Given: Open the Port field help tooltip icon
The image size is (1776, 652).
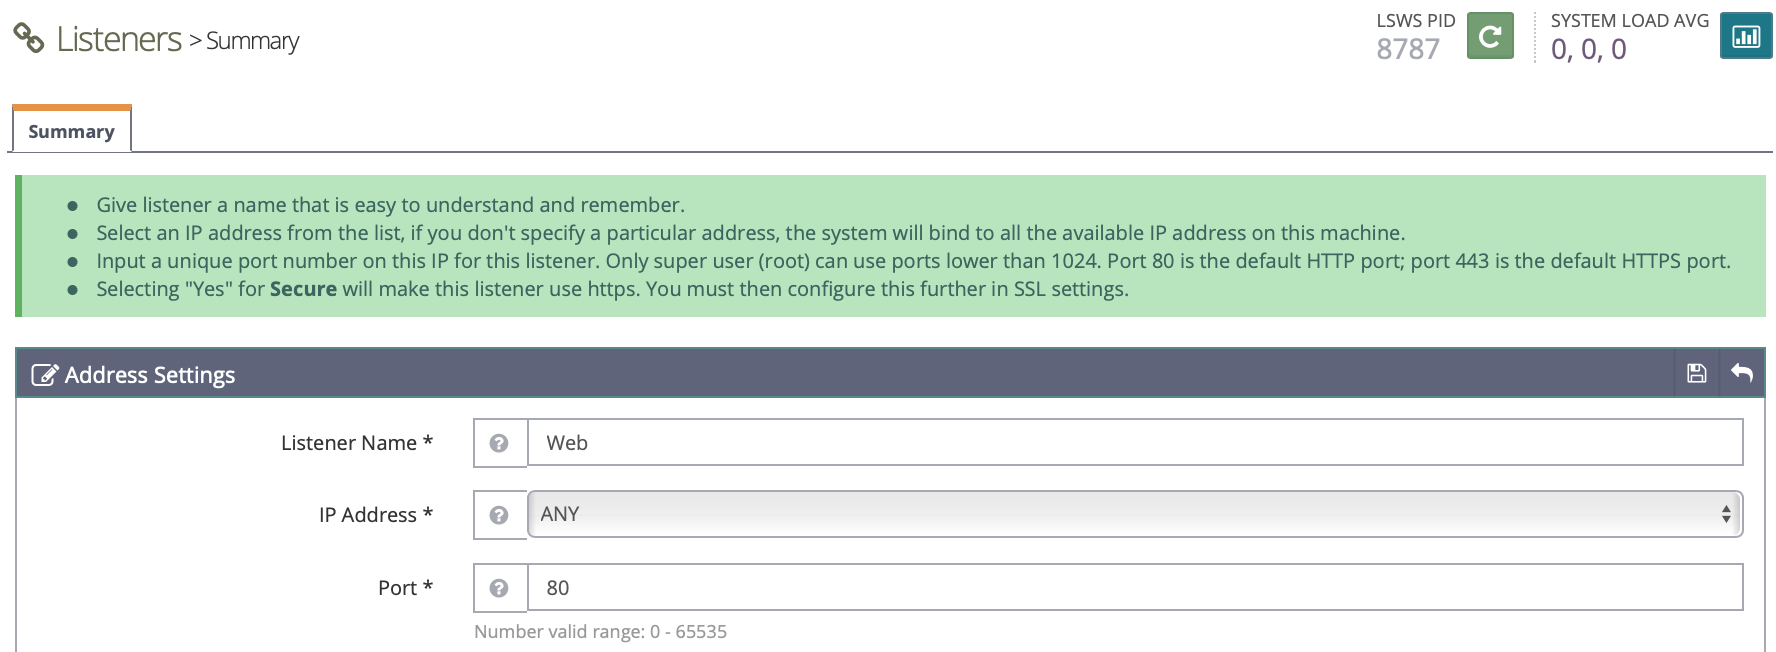Looking at the screenshot, I should [x=499, y=588].
